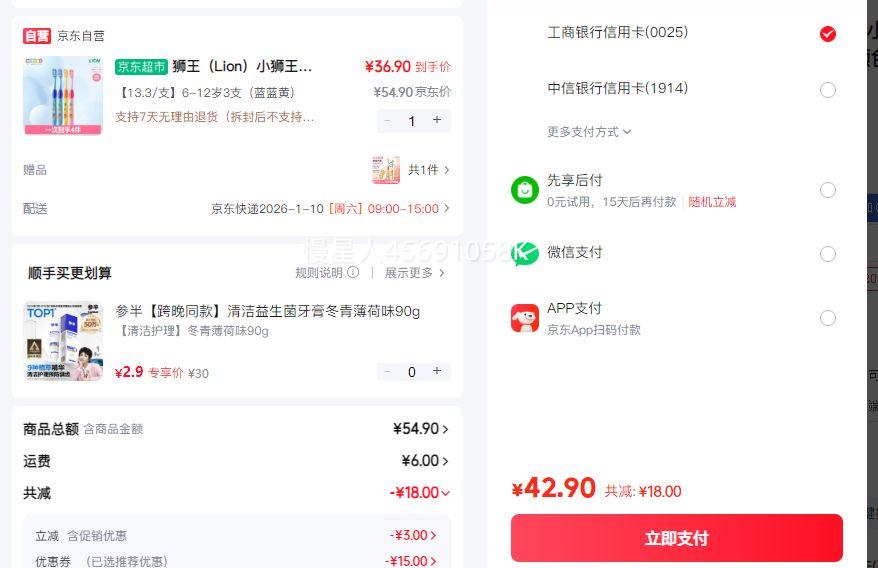Screen dimensions: 878x568
Task: Open 优惠券 coupon selection row
Action: coord(236,561)
